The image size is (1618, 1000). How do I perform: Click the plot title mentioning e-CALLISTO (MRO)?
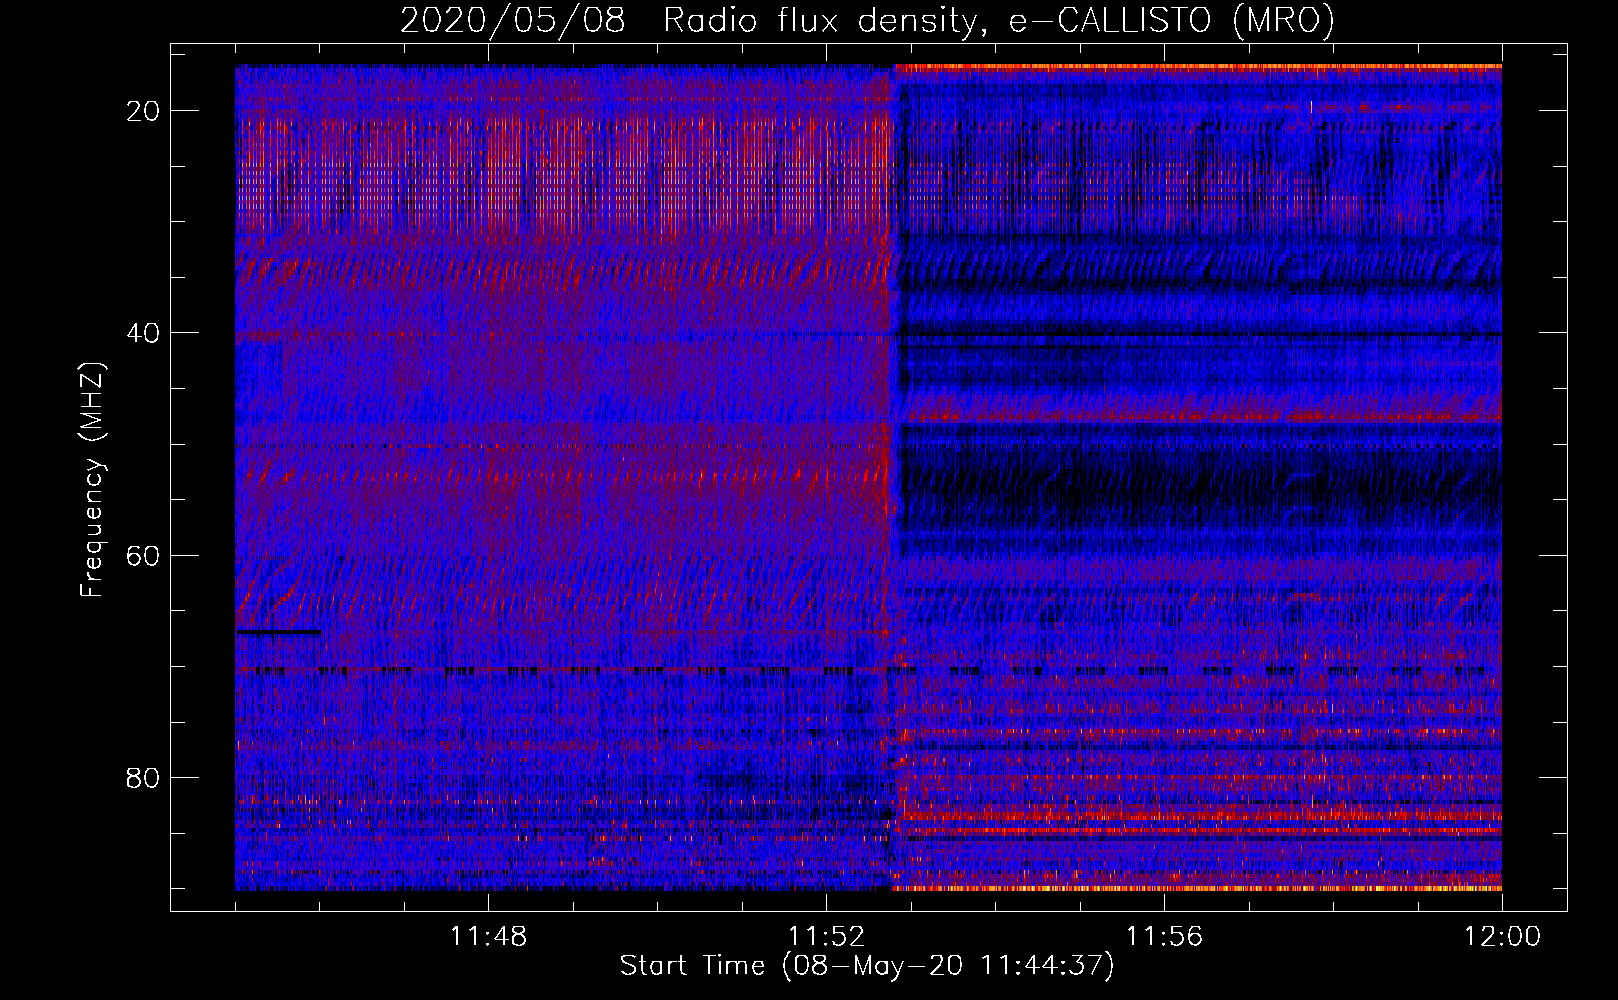tap(868, 21)
